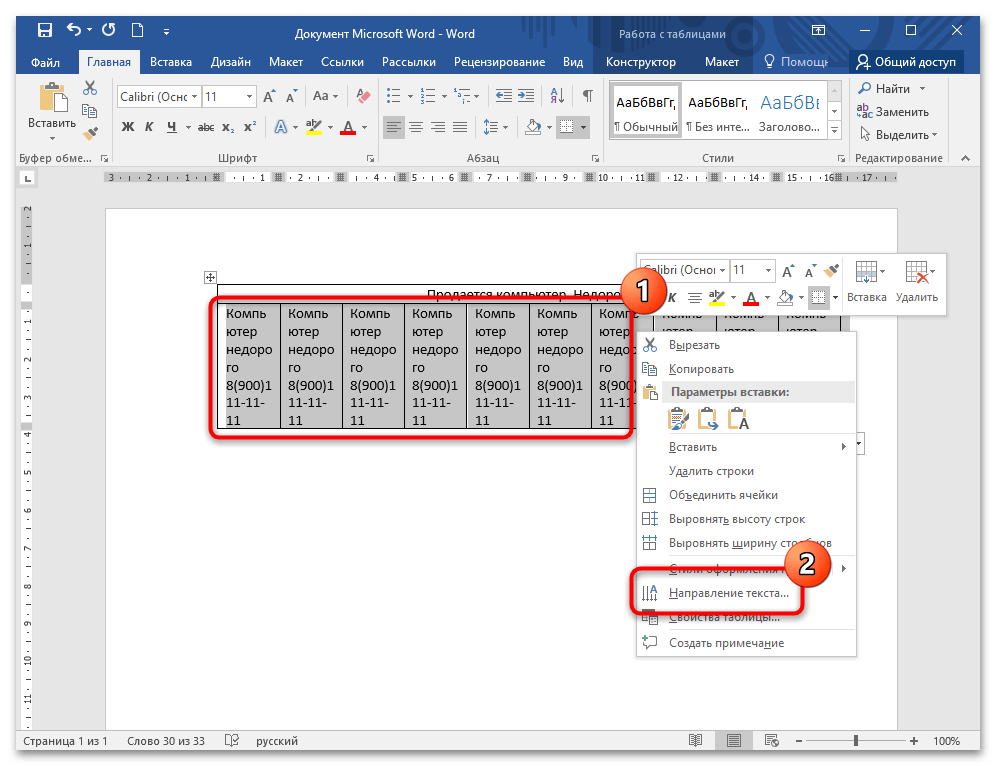Viewport: 996px width, 766px height.
Task: Switch to the Рецензирование tab
Action: [499, 62]
